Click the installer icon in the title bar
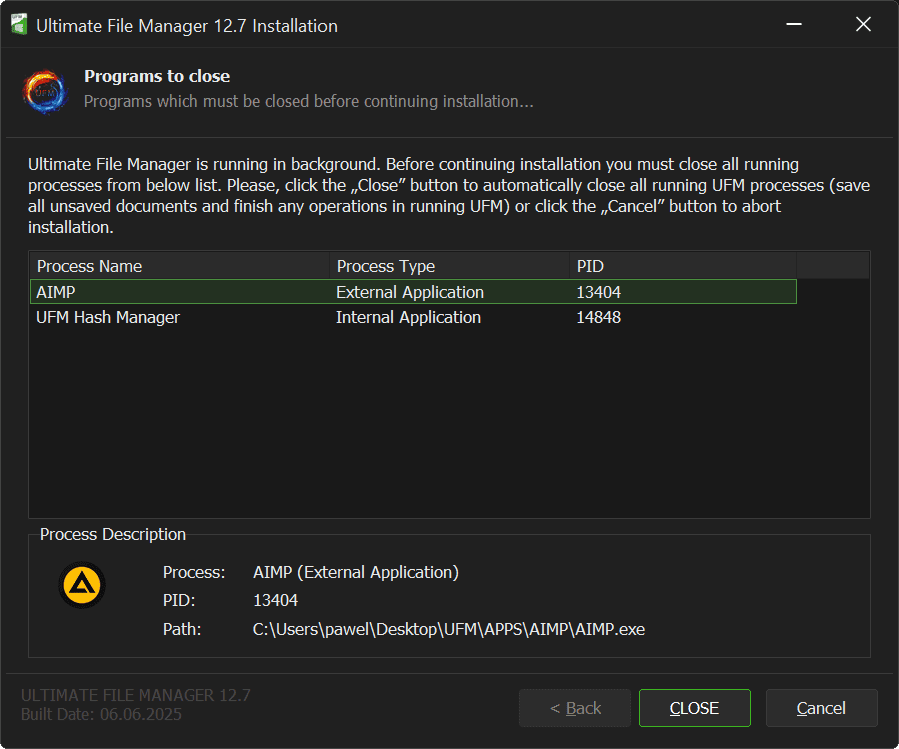Screen dimensions: 899x749 [x=18, y=25]
